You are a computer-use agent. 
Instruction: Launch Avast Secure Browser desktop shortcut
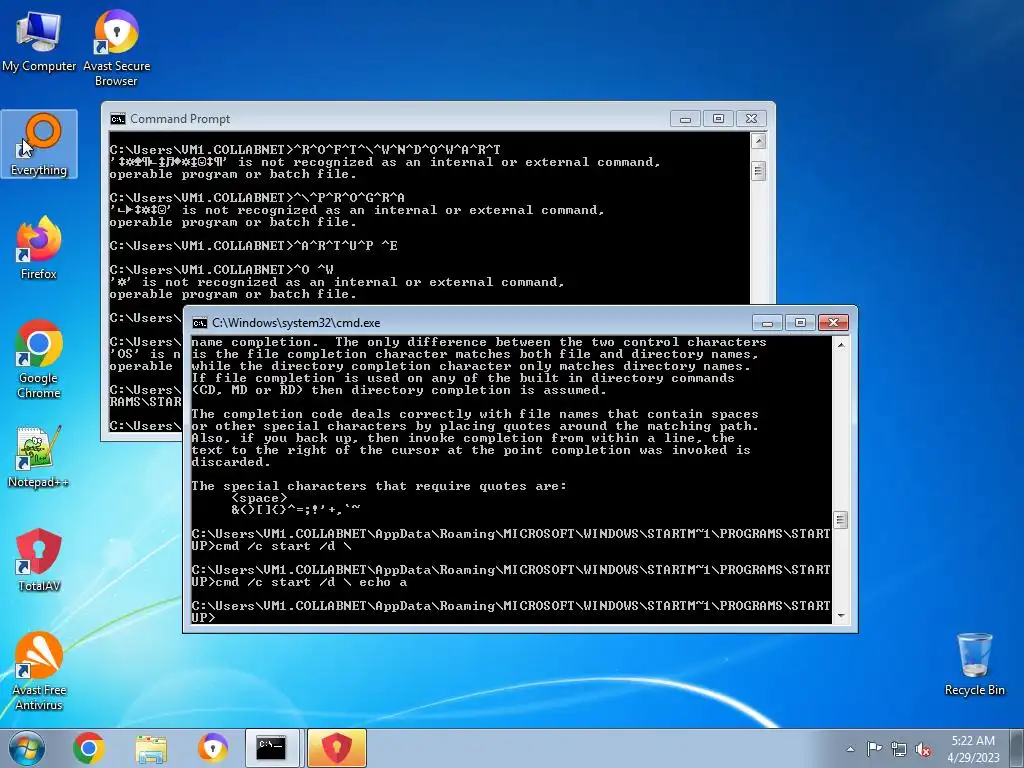pos(116,47)
